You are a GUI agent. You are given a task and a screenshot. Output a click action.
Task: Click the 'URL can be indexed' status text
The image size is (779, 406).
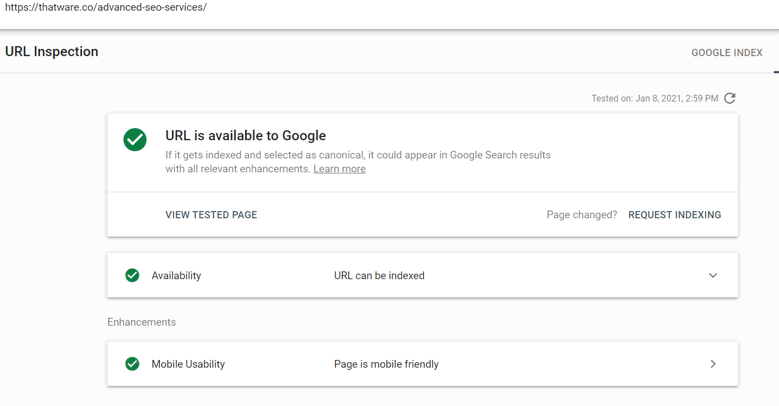coord(379,276)
